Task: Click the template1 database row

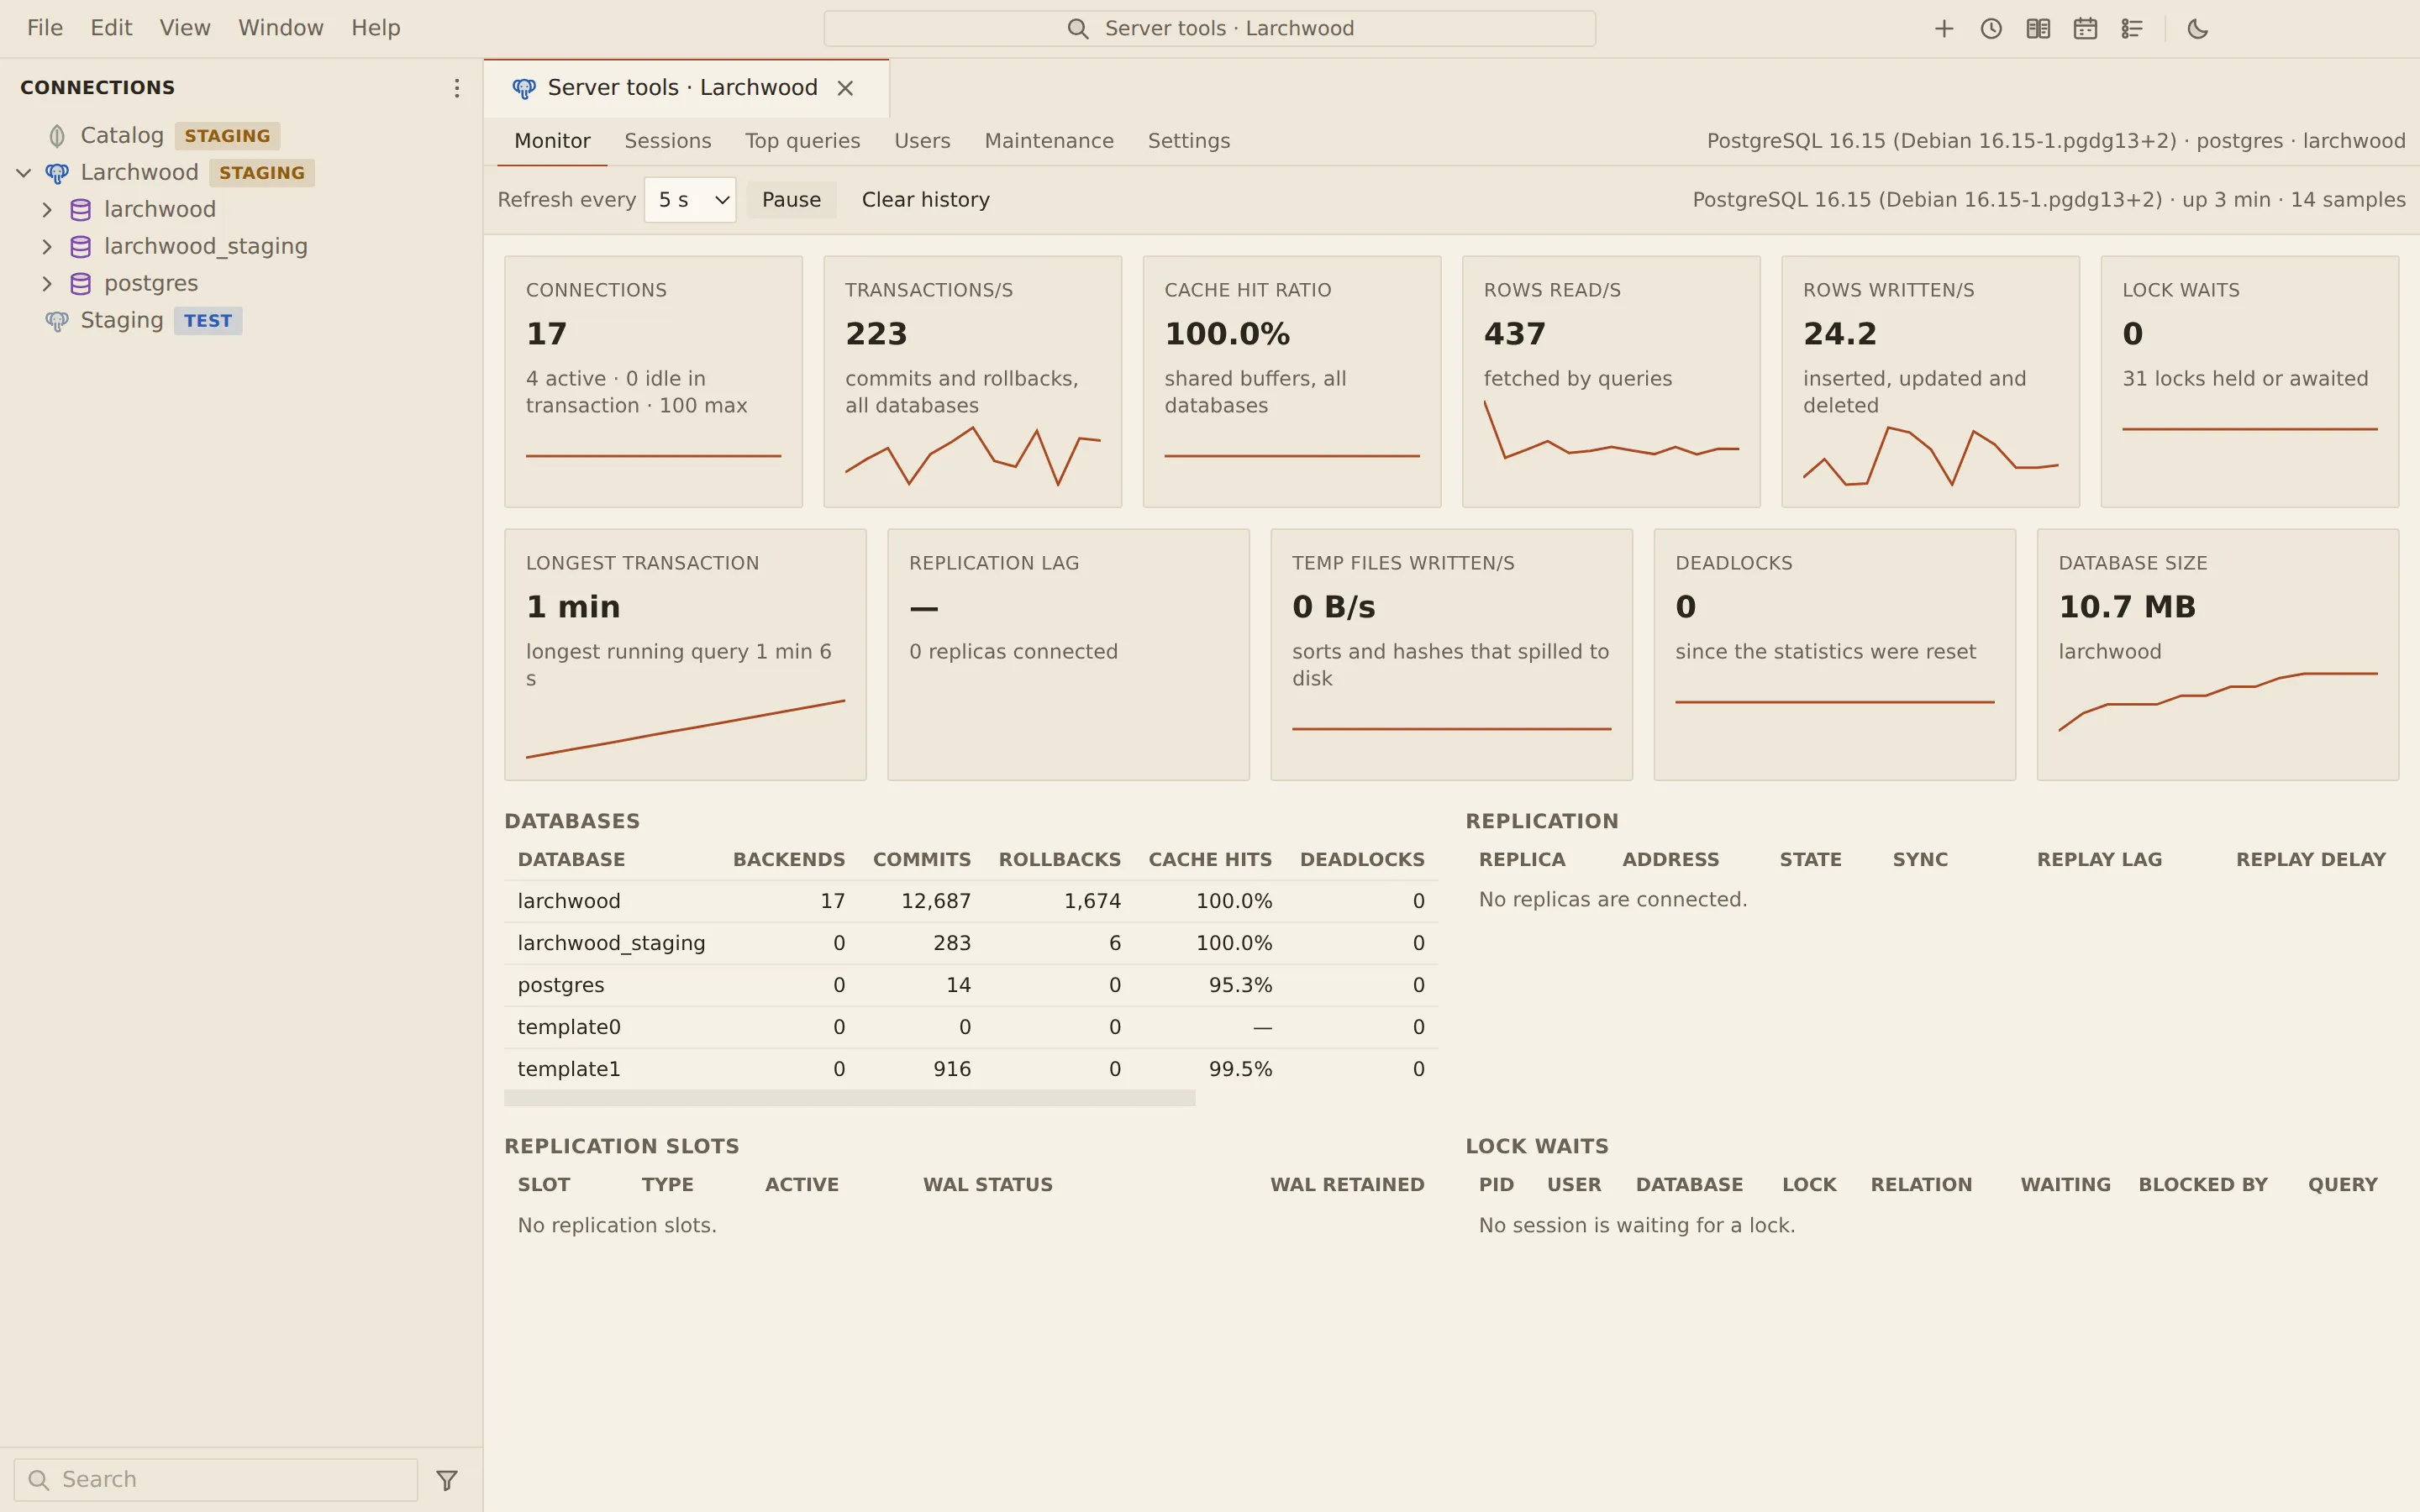Action: point(971,1069)
